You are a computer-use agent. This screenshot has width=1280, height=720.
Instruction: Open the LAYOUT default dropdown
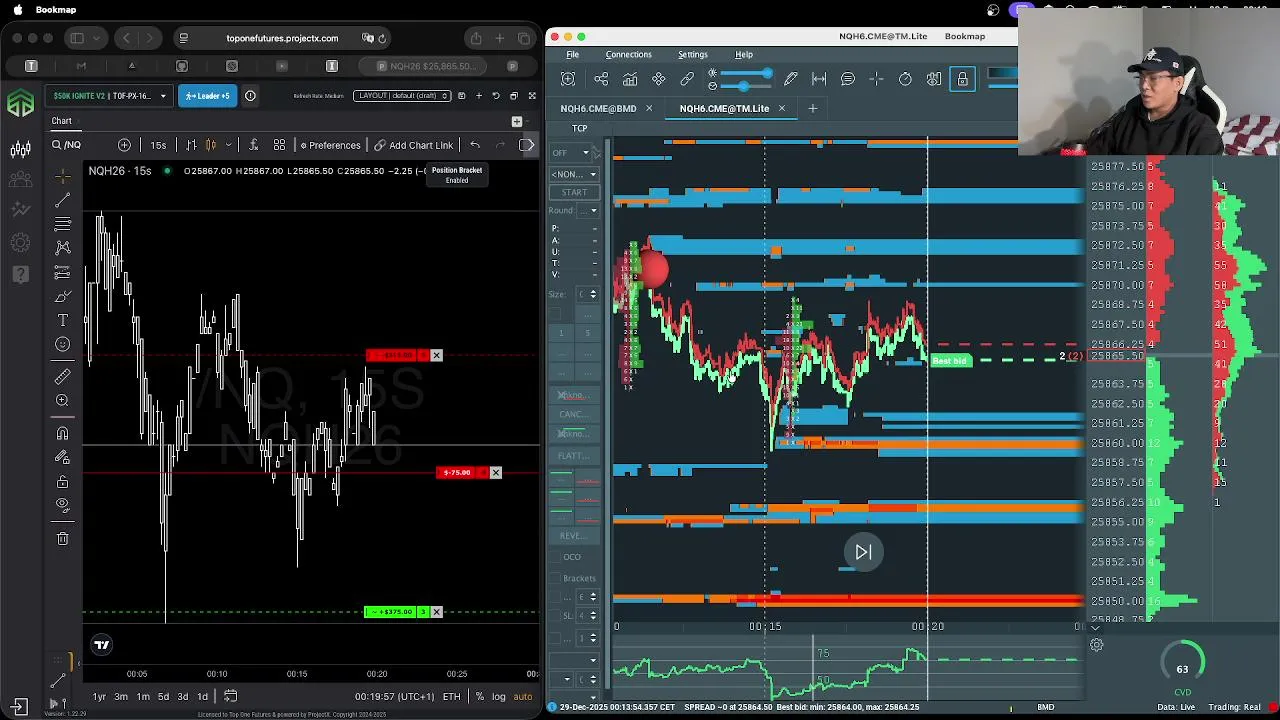(x=402, y=96)
